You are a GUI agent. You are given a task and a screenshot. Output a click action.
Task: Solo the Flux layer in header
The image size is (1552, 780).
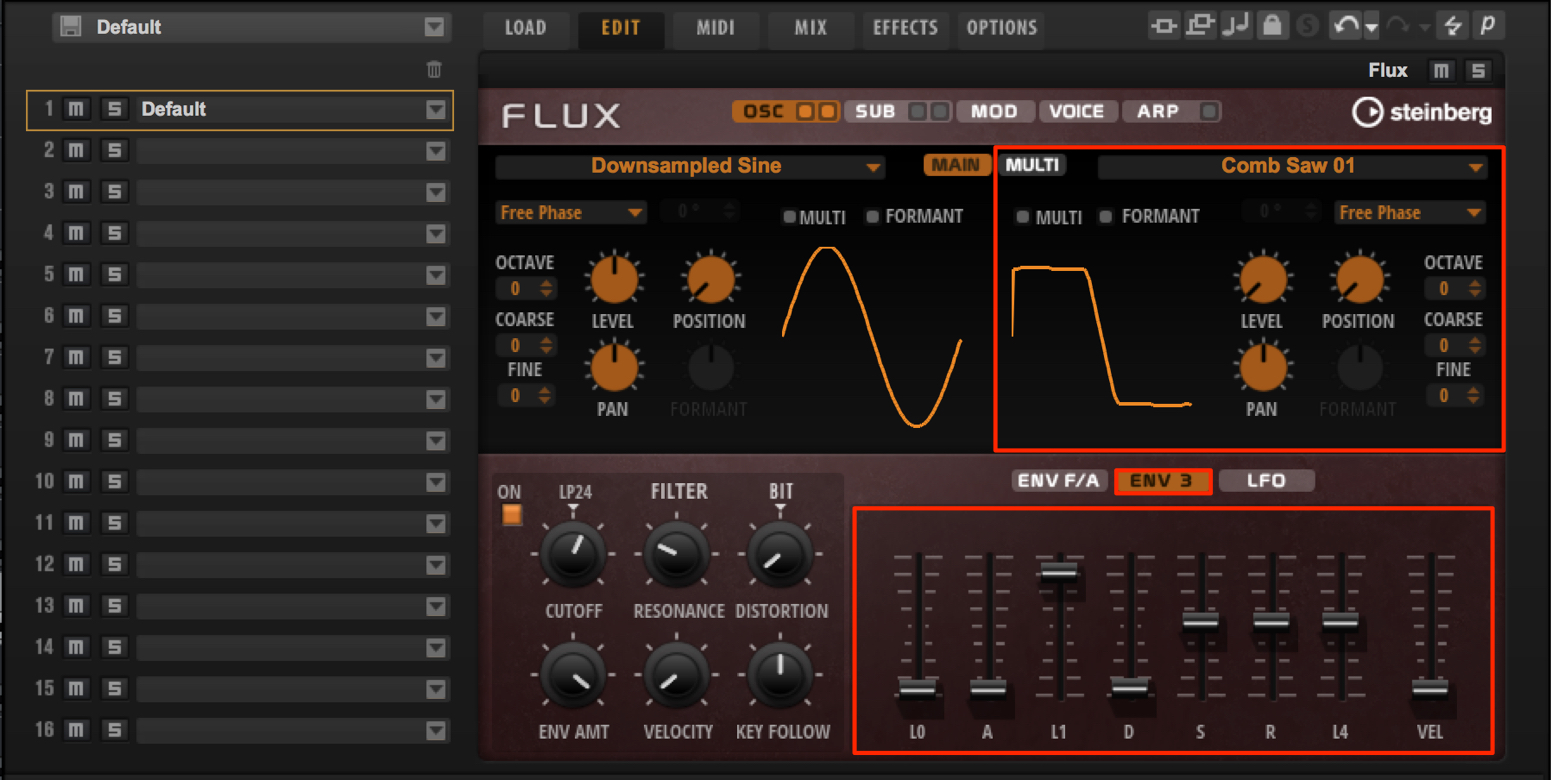coord(1477,70)
